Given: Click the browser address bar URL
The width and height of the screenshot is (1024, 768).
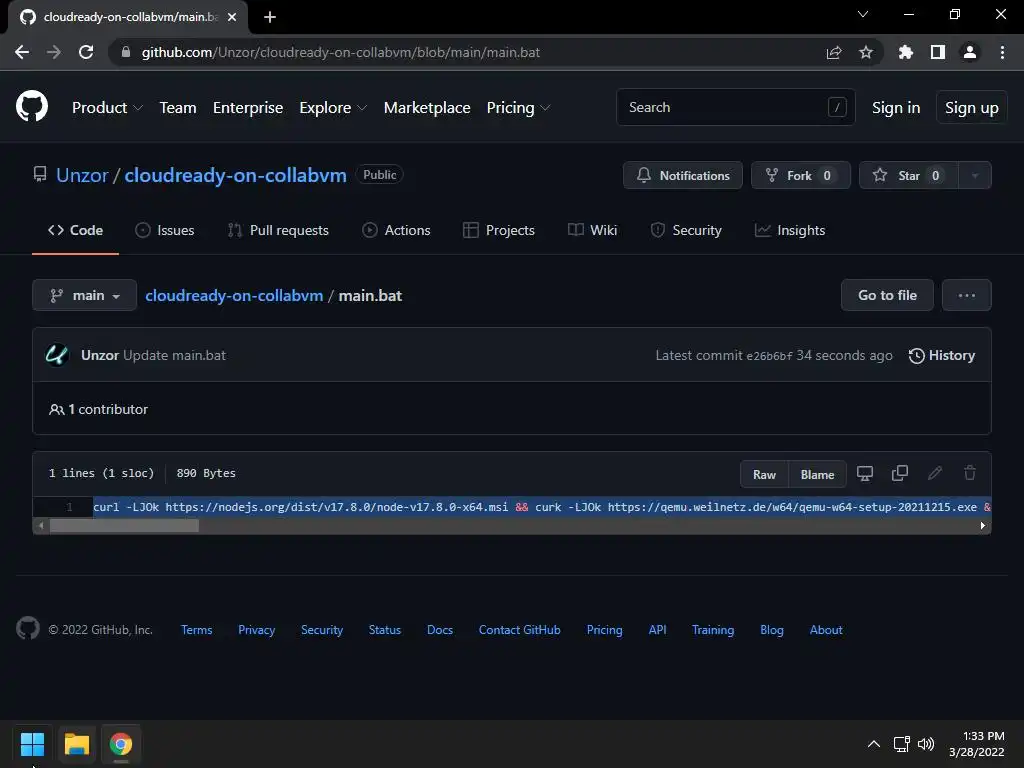Looking at the screenshot, I should click(341, 52).
